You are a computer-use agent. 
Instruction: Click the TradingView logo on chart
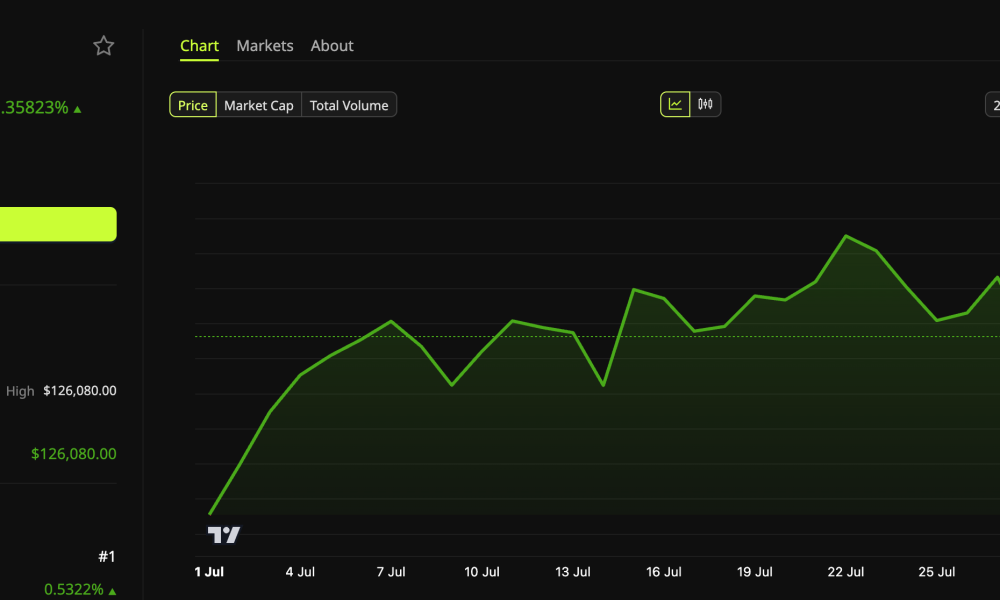(x=224, y=534)
